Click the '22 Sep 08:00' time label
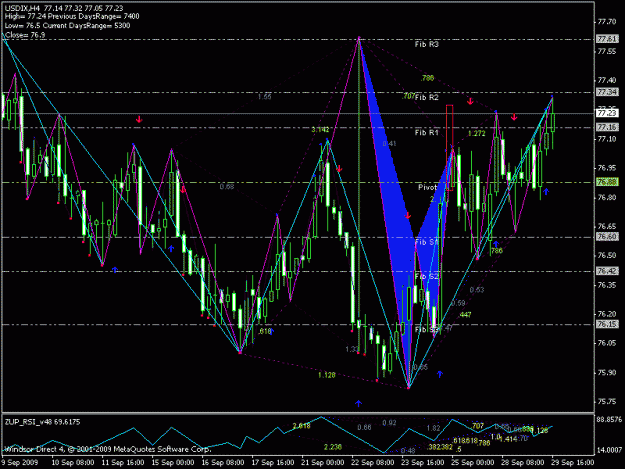This screenshot has height=469, width=625. [373, 463]
